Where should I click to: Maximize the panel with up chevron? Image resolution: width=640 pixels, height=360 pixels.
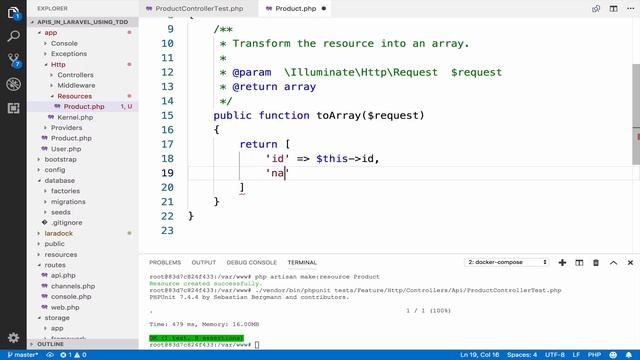click(x=613, y=262)
